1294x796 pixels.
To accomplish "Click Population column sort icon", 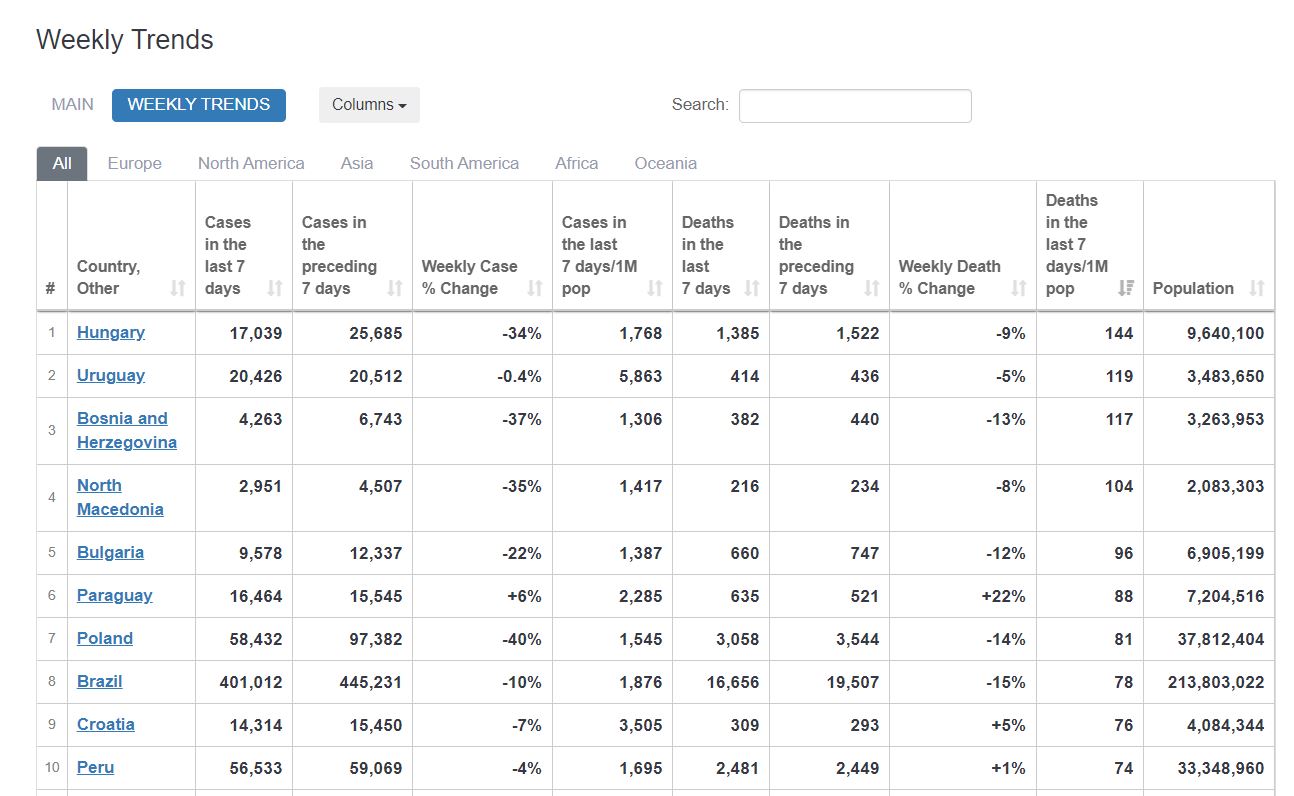I will 1257,288.
